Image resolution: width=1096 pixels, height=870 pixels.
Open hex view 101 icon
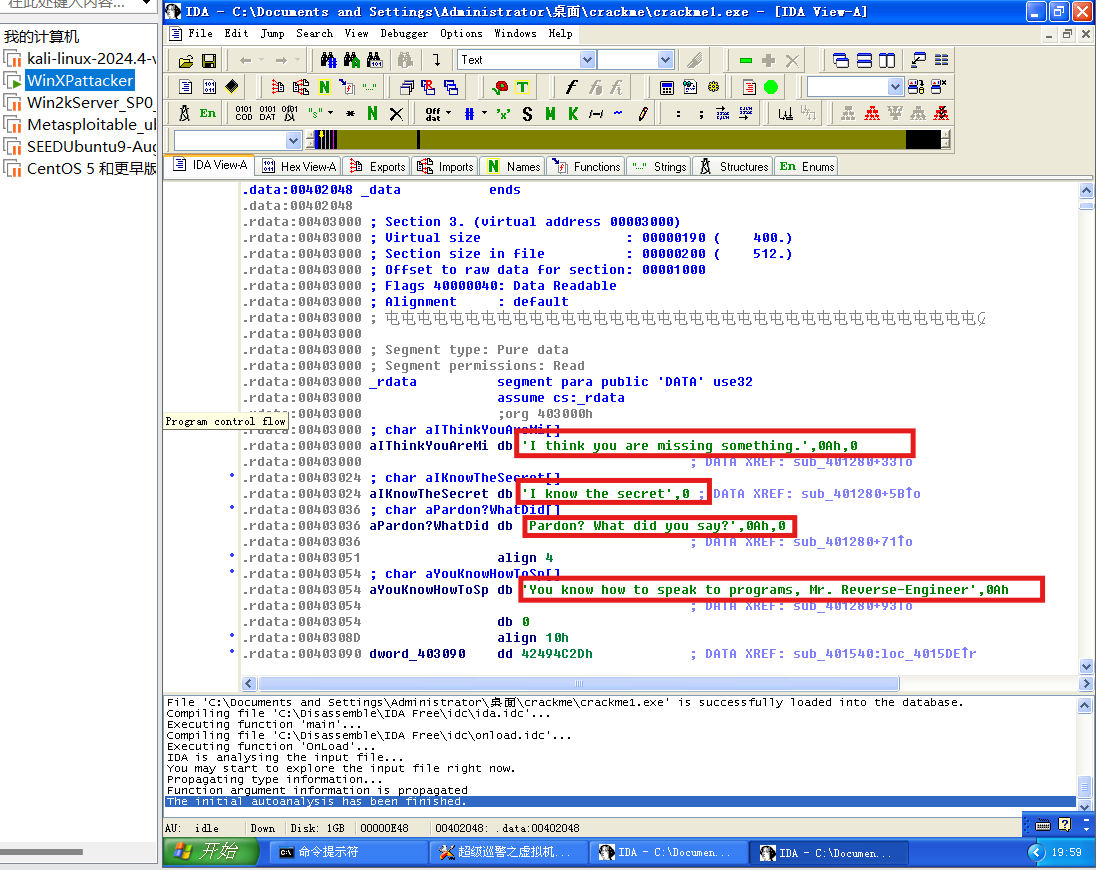209,87
